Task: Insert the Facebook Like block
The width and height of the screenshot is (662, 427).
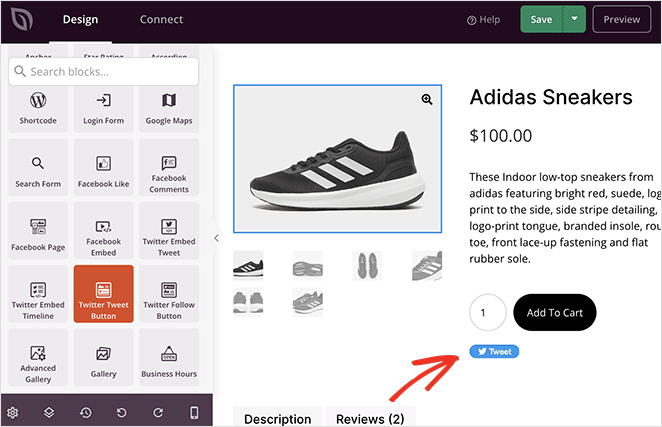Action: tap(103, 167)
